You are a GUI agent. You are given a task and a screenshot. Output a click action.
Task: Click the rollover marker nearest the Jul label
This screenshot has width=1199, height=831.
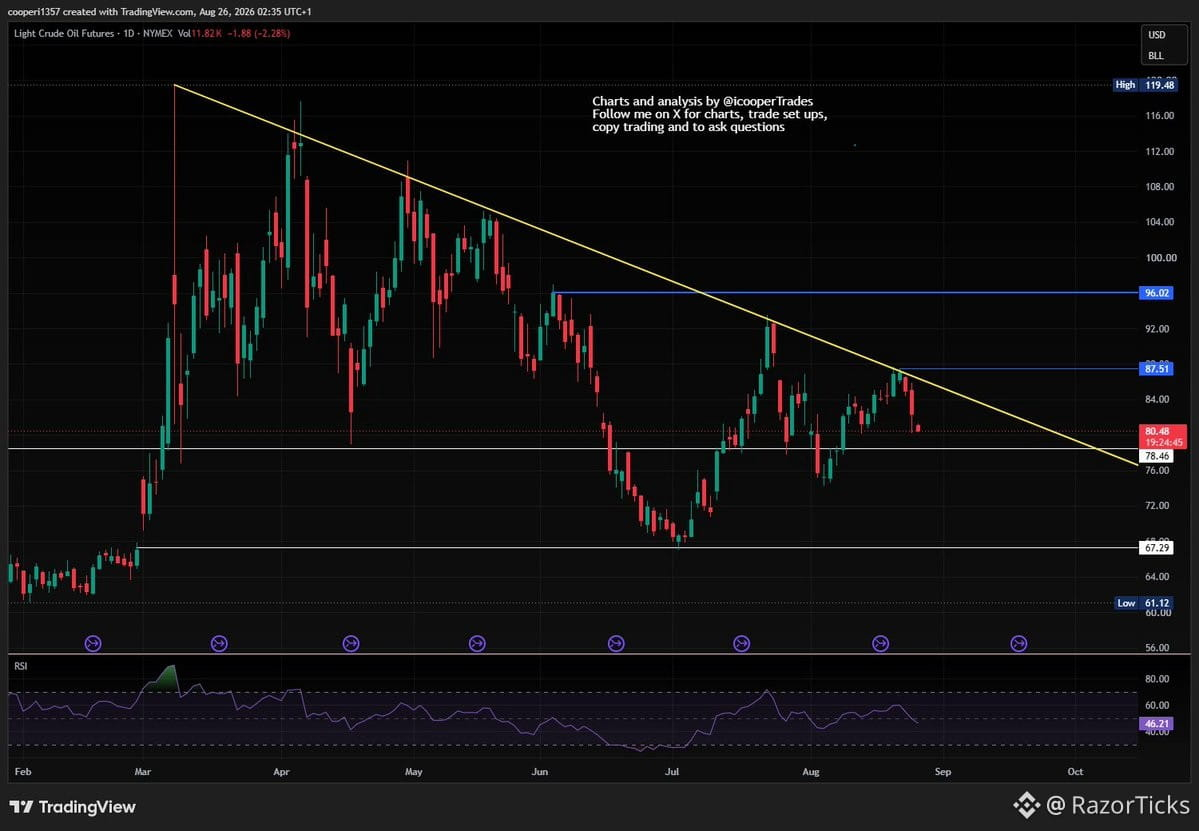(x=616, y=644)
